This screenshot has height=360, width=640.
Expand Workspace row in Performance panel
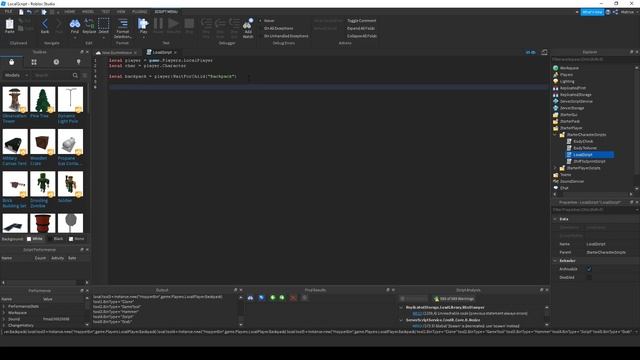coord(4,313)
